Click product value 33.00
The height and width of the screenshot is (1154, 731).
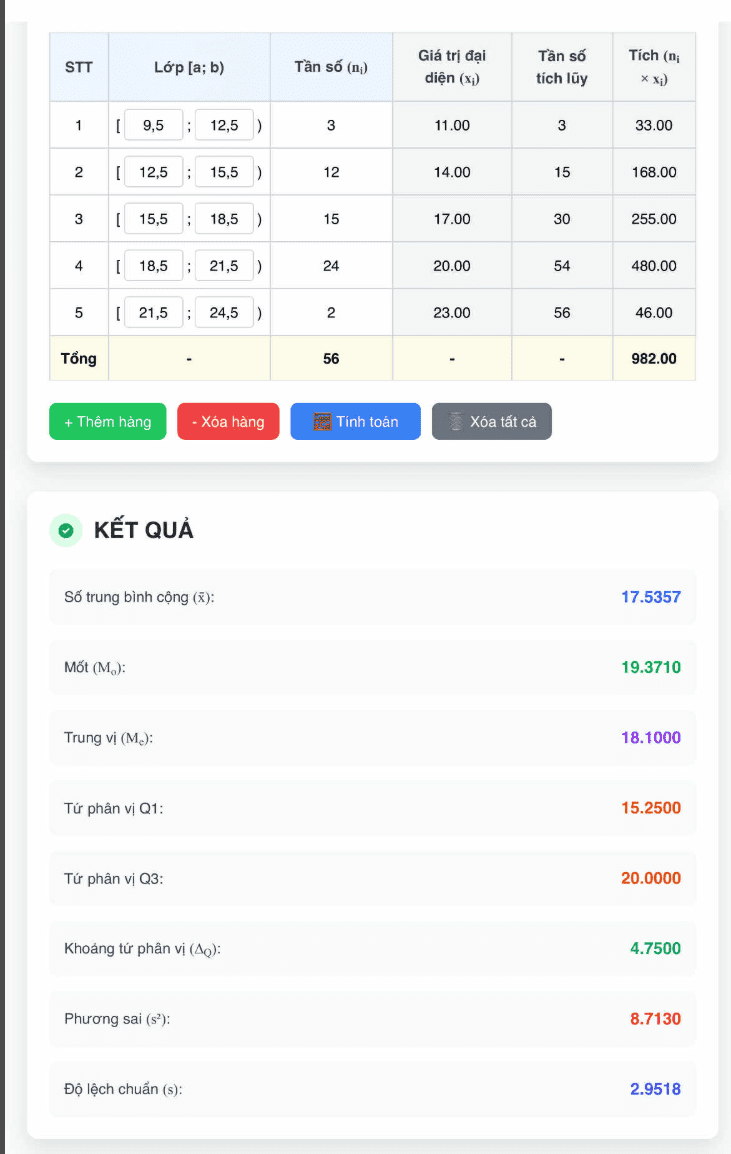click(654, 125)
